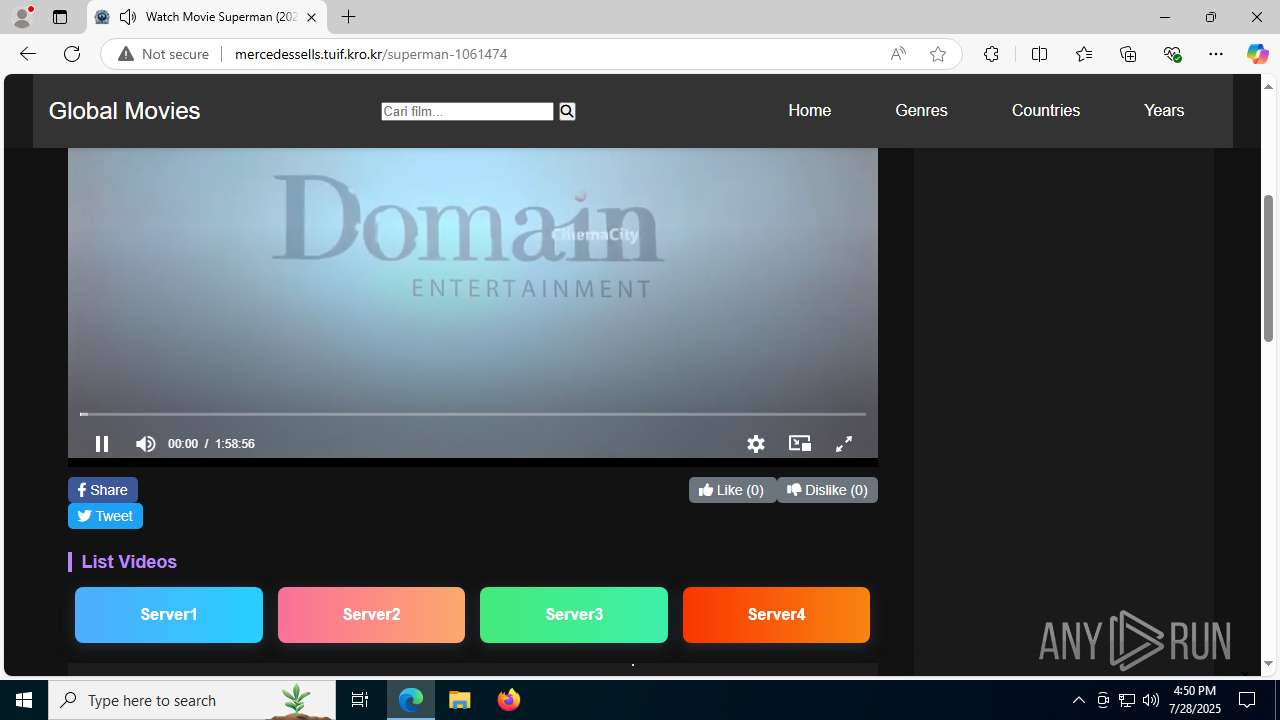1280x720 pixels.
Task: Add page to favorites star
Action: (938, 54)
